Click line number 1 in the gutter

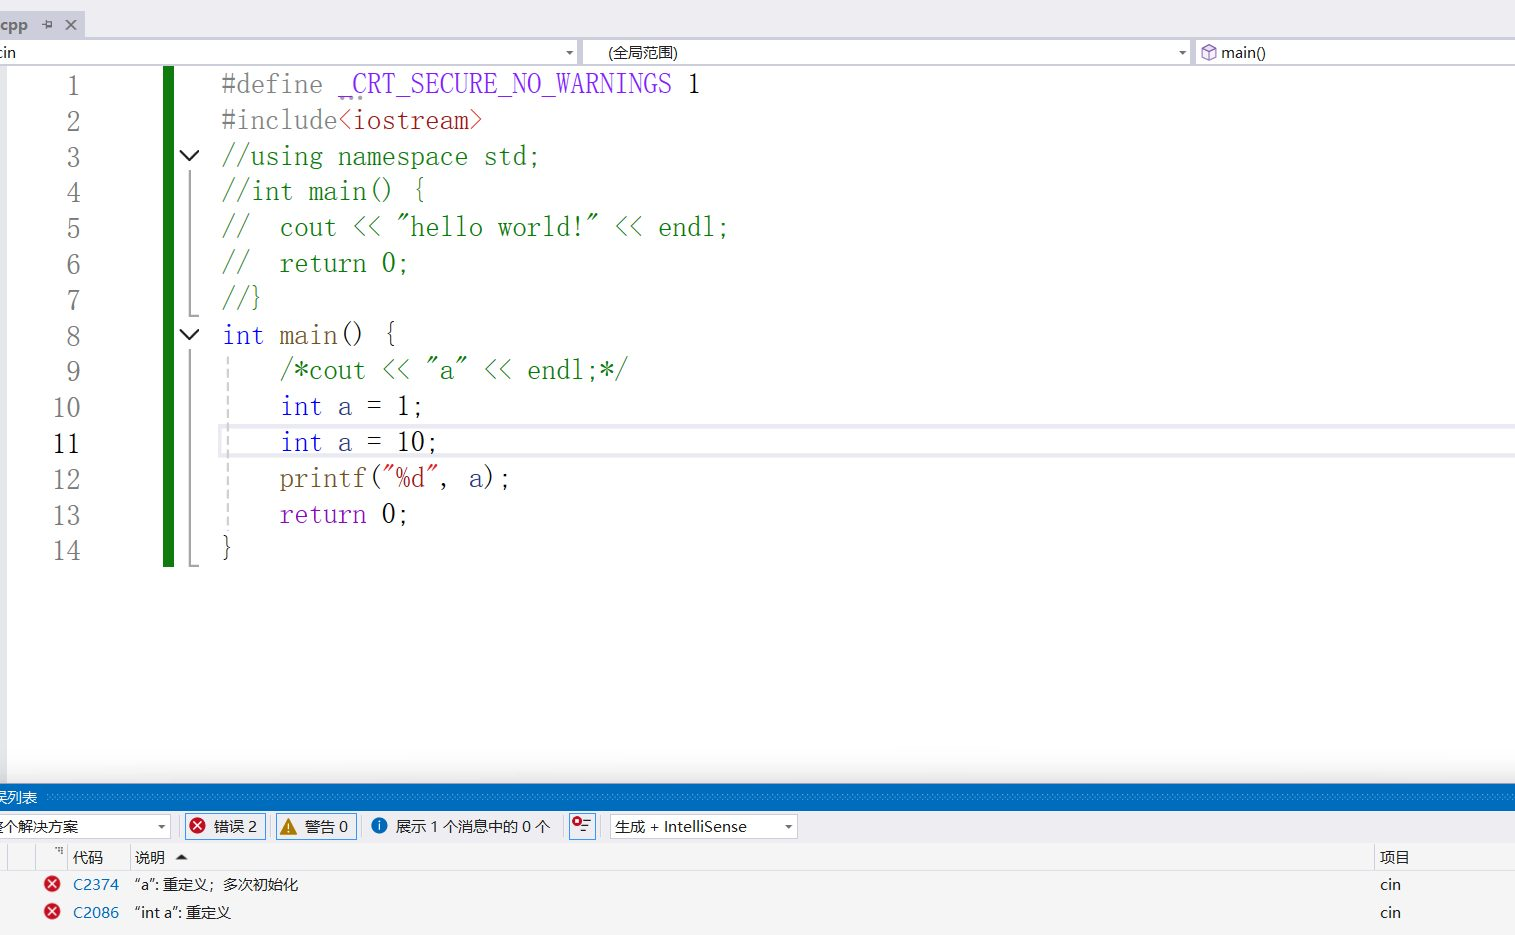pos(73,85)
